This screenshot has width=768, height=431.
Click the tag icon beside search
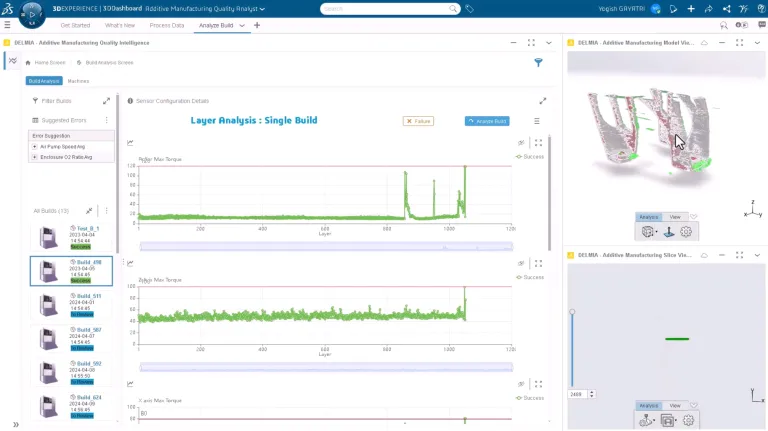469,9
